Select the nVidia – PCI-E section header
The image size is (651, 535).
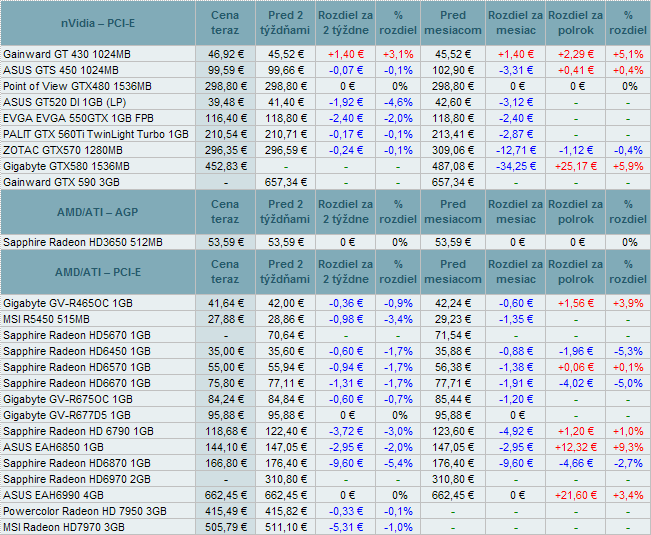98,23
